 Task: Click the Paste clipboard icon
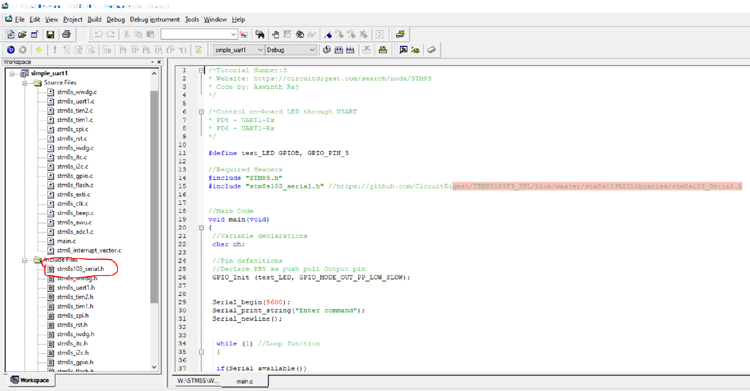[x=150, y=34]
